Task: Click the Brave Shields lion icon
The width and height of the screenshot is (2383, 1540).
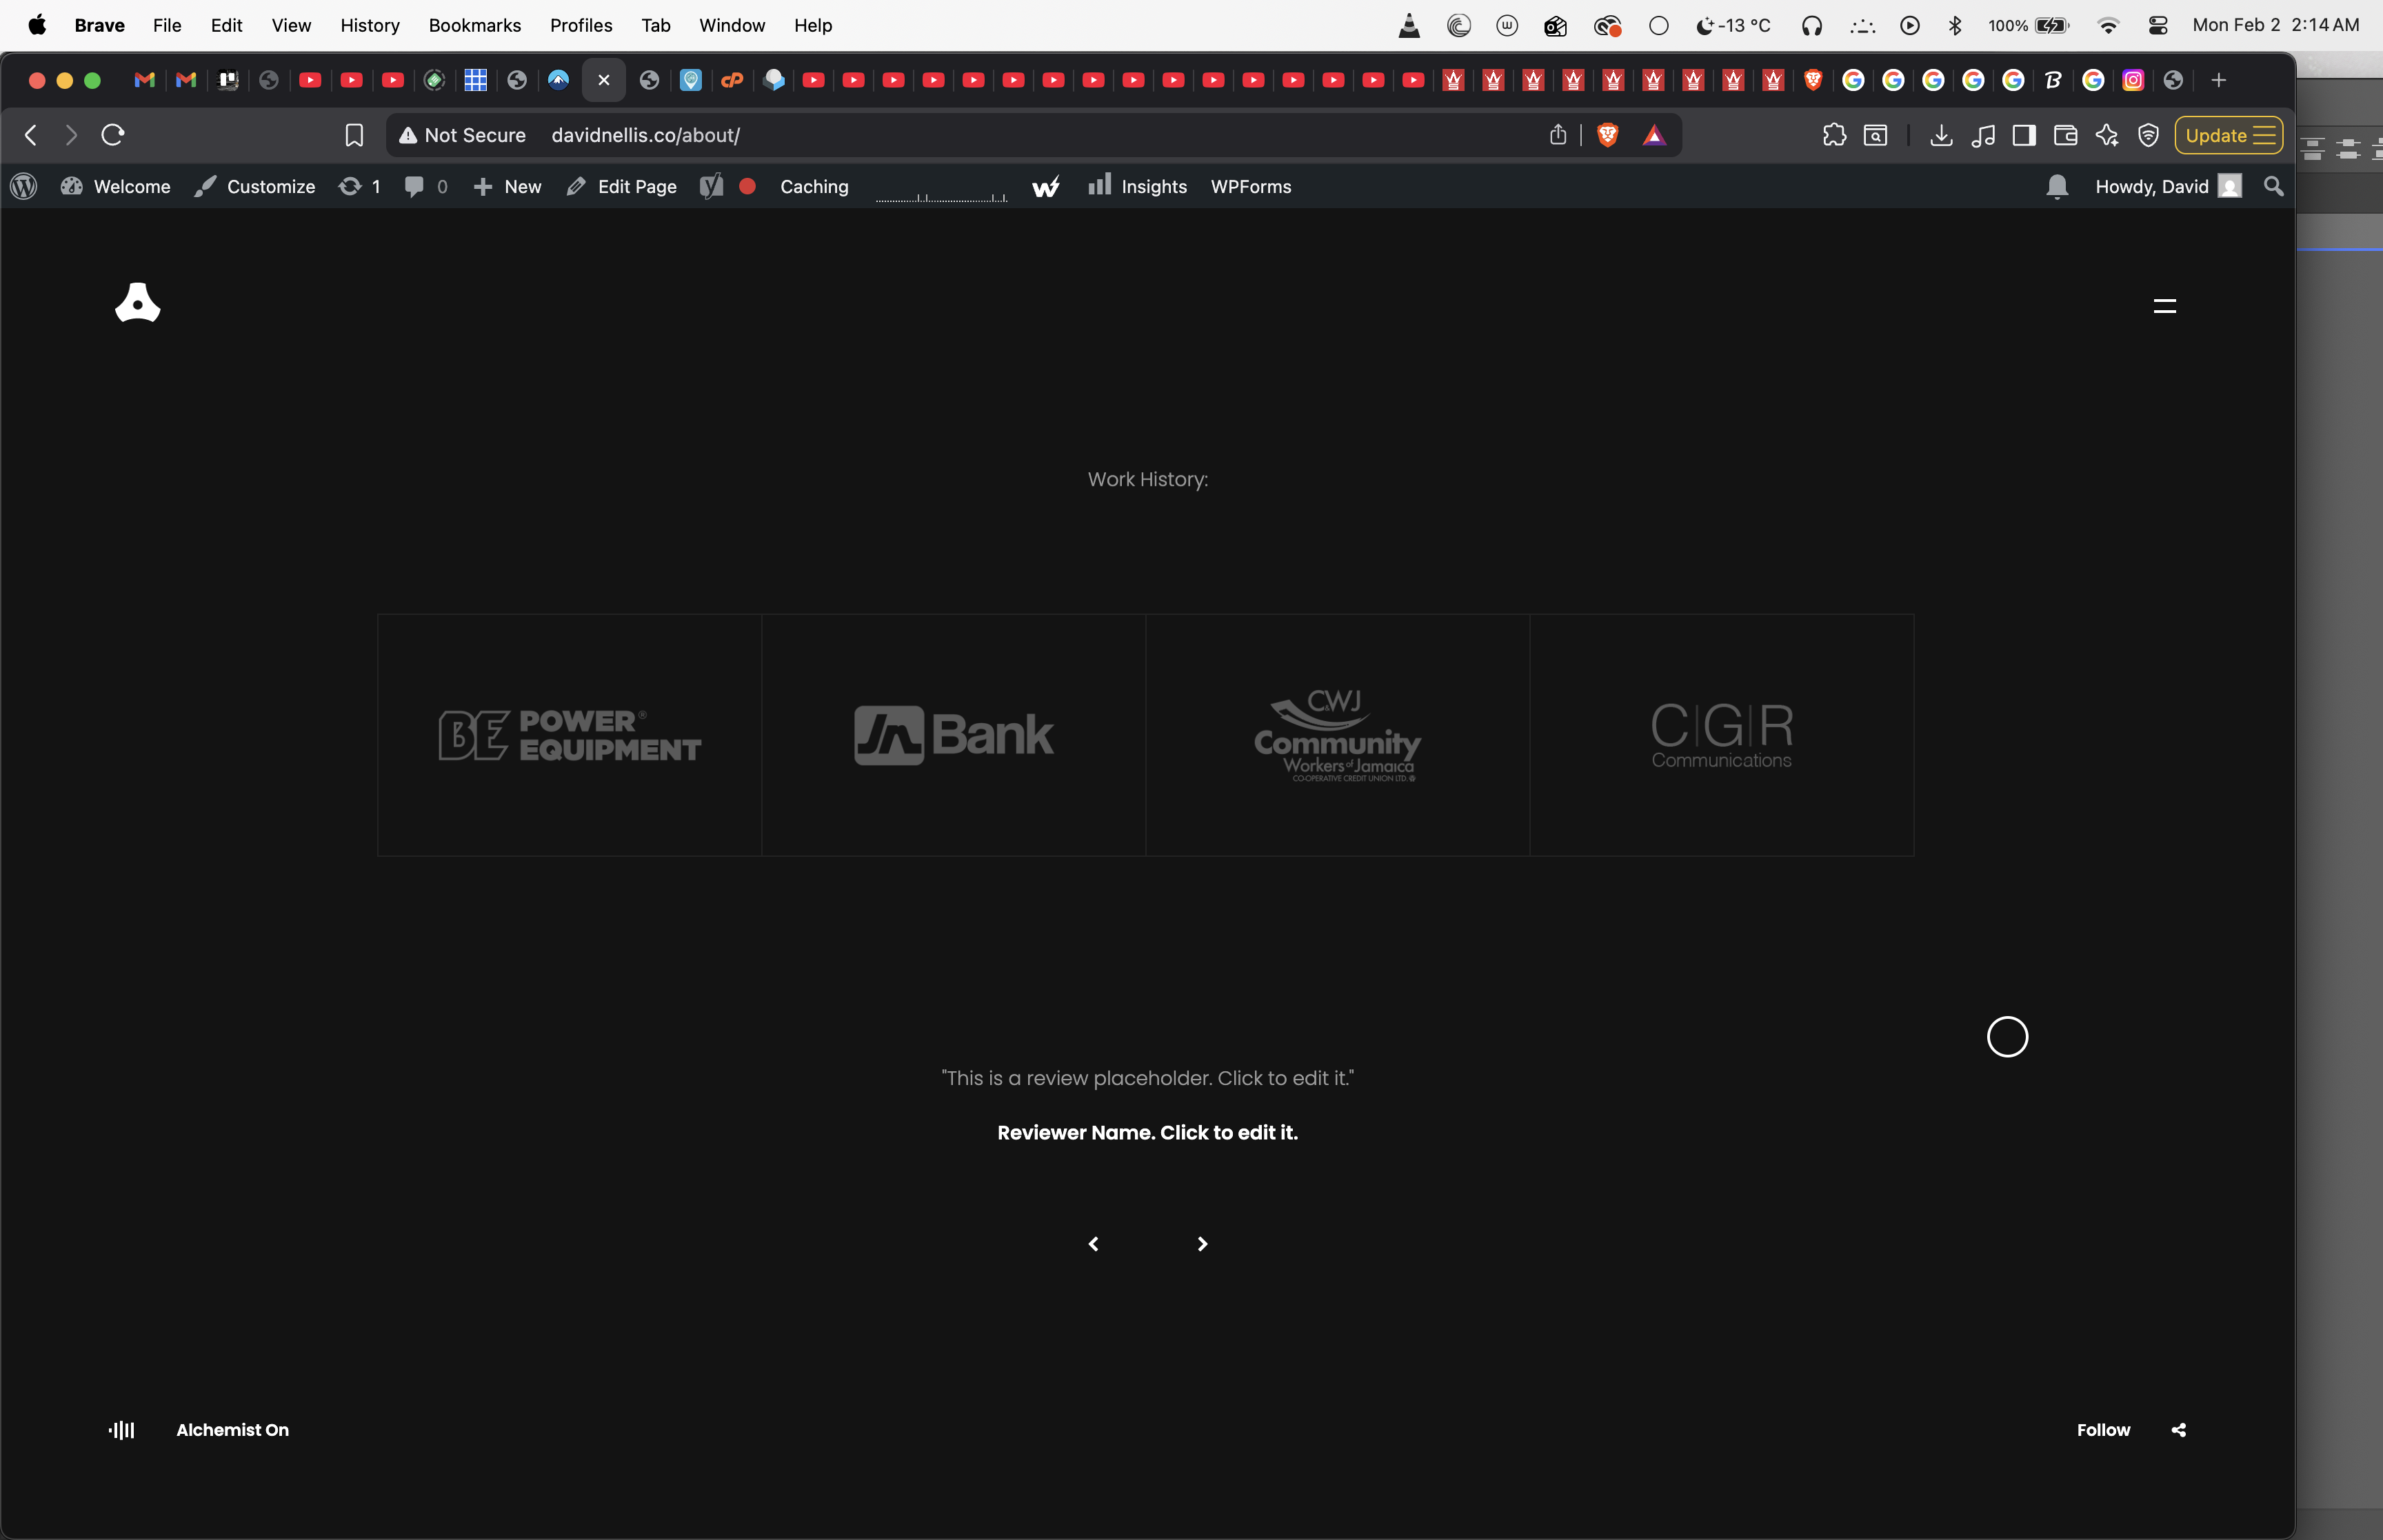Action: pos(1607,135)
